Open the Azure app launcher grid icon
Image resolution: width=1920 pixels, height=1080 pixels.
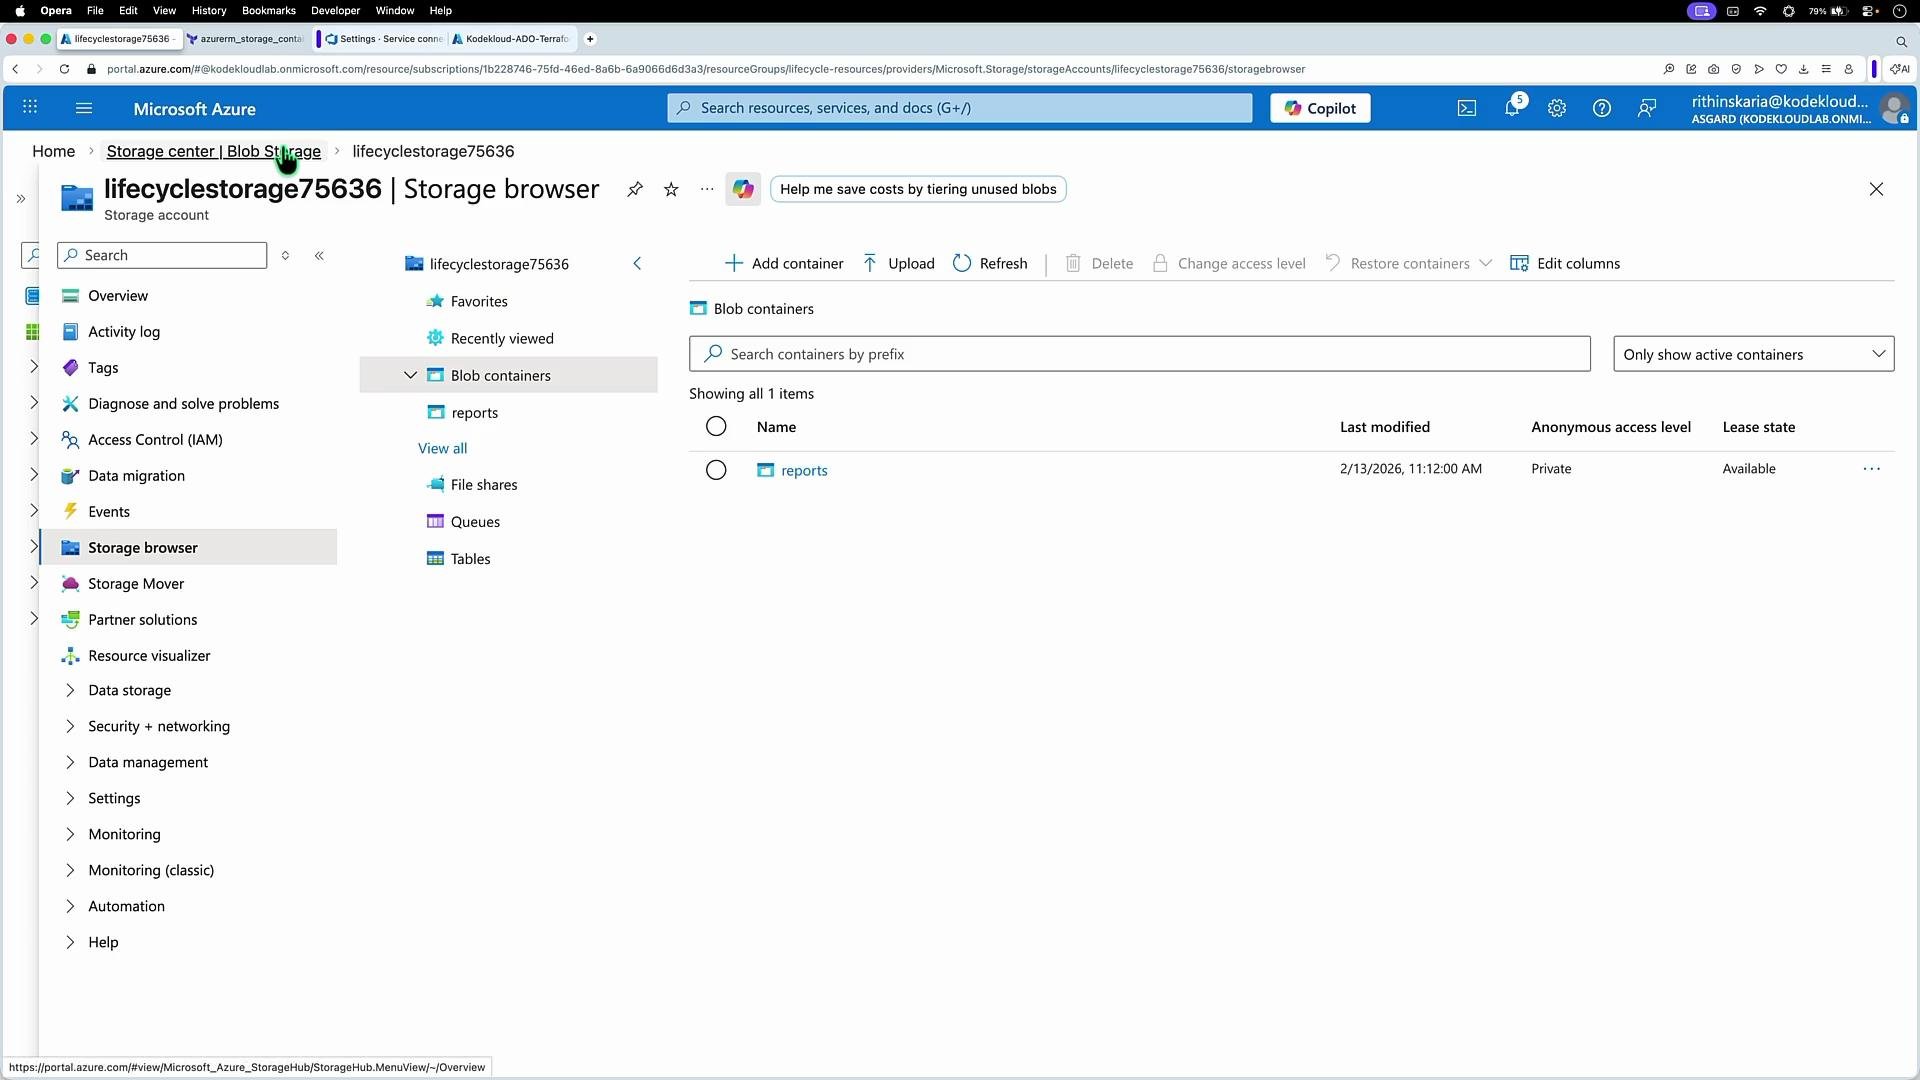click(30, 107)
